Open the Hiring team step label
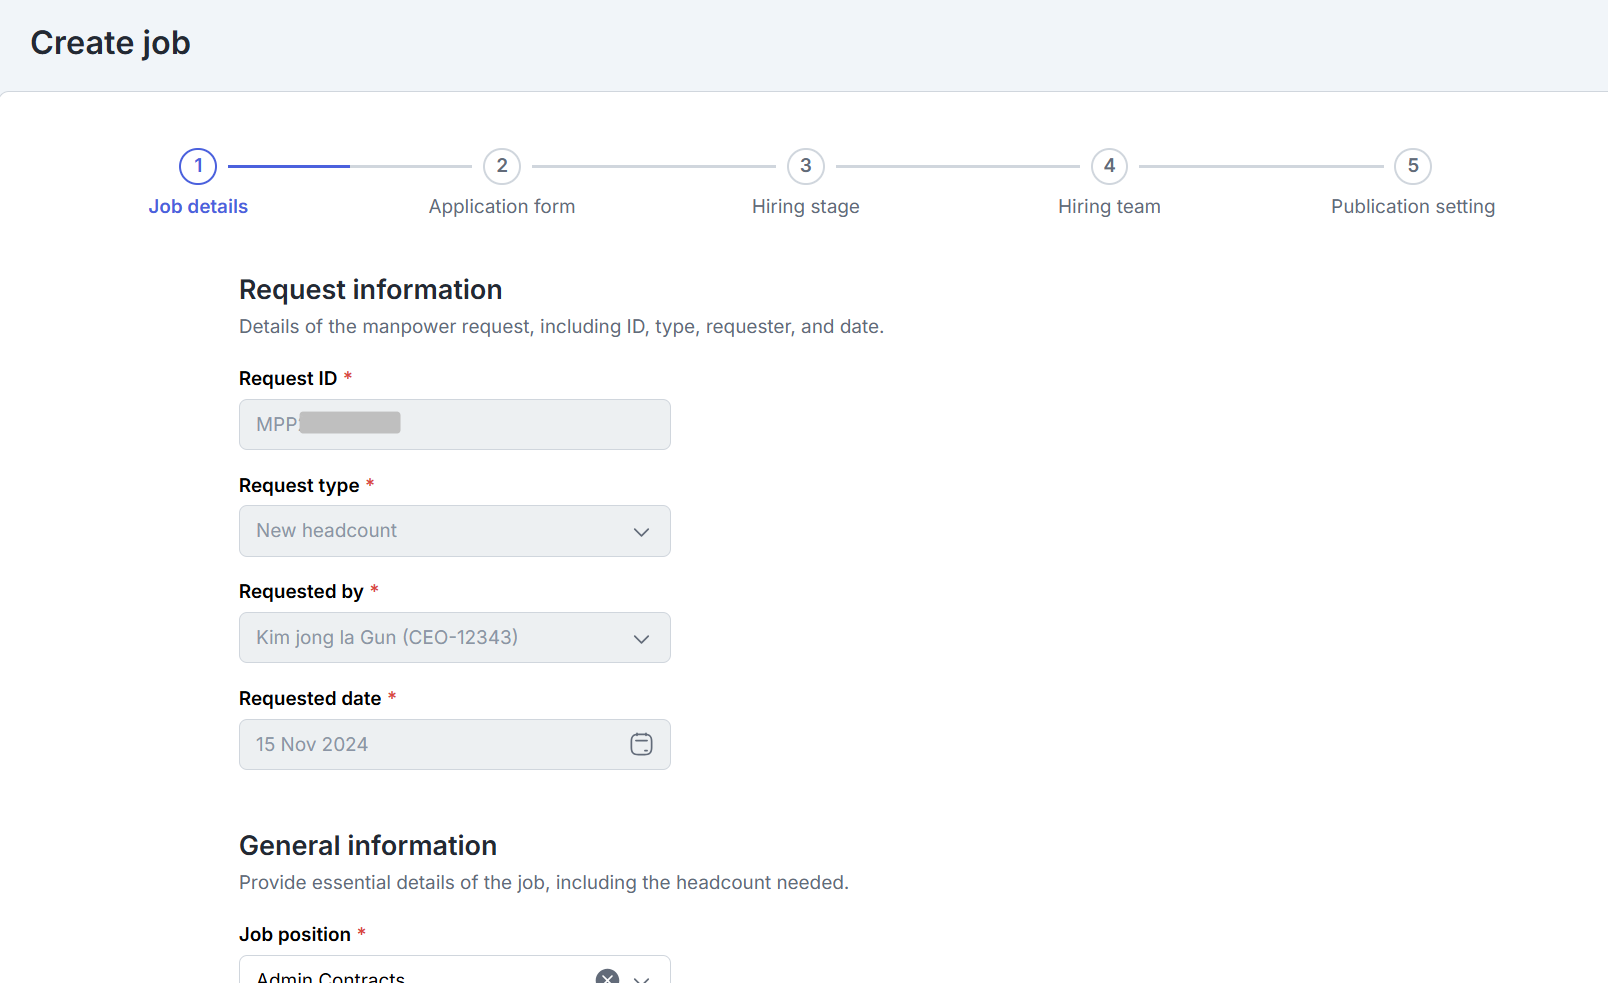Screen dimensions: 1608x983 (1109, 207)
